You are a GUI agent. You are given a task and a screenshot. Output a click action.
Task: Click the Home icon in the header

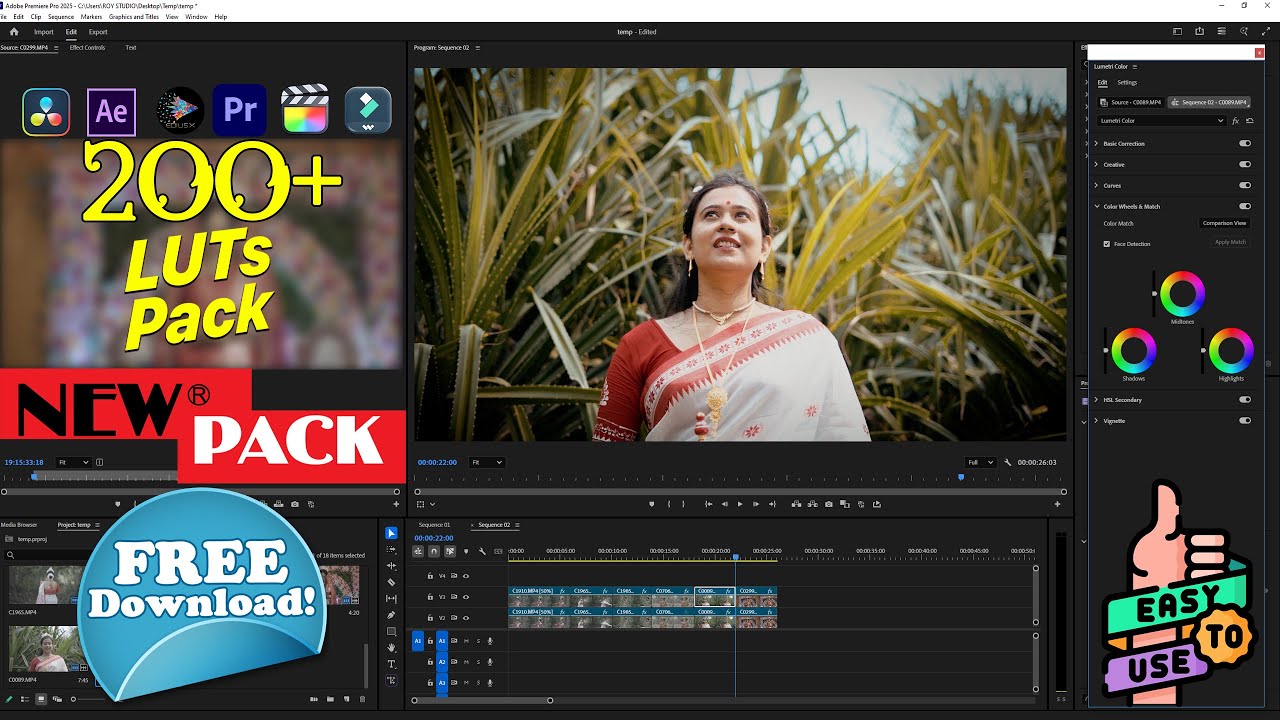pyautogui.click(x=14, y=32)
